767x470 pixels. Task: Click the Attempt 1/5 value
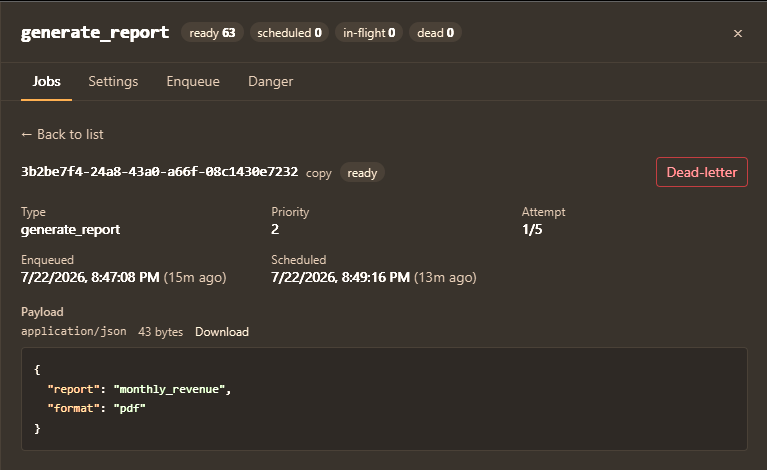pyautogui.click(x=532, y=229)
